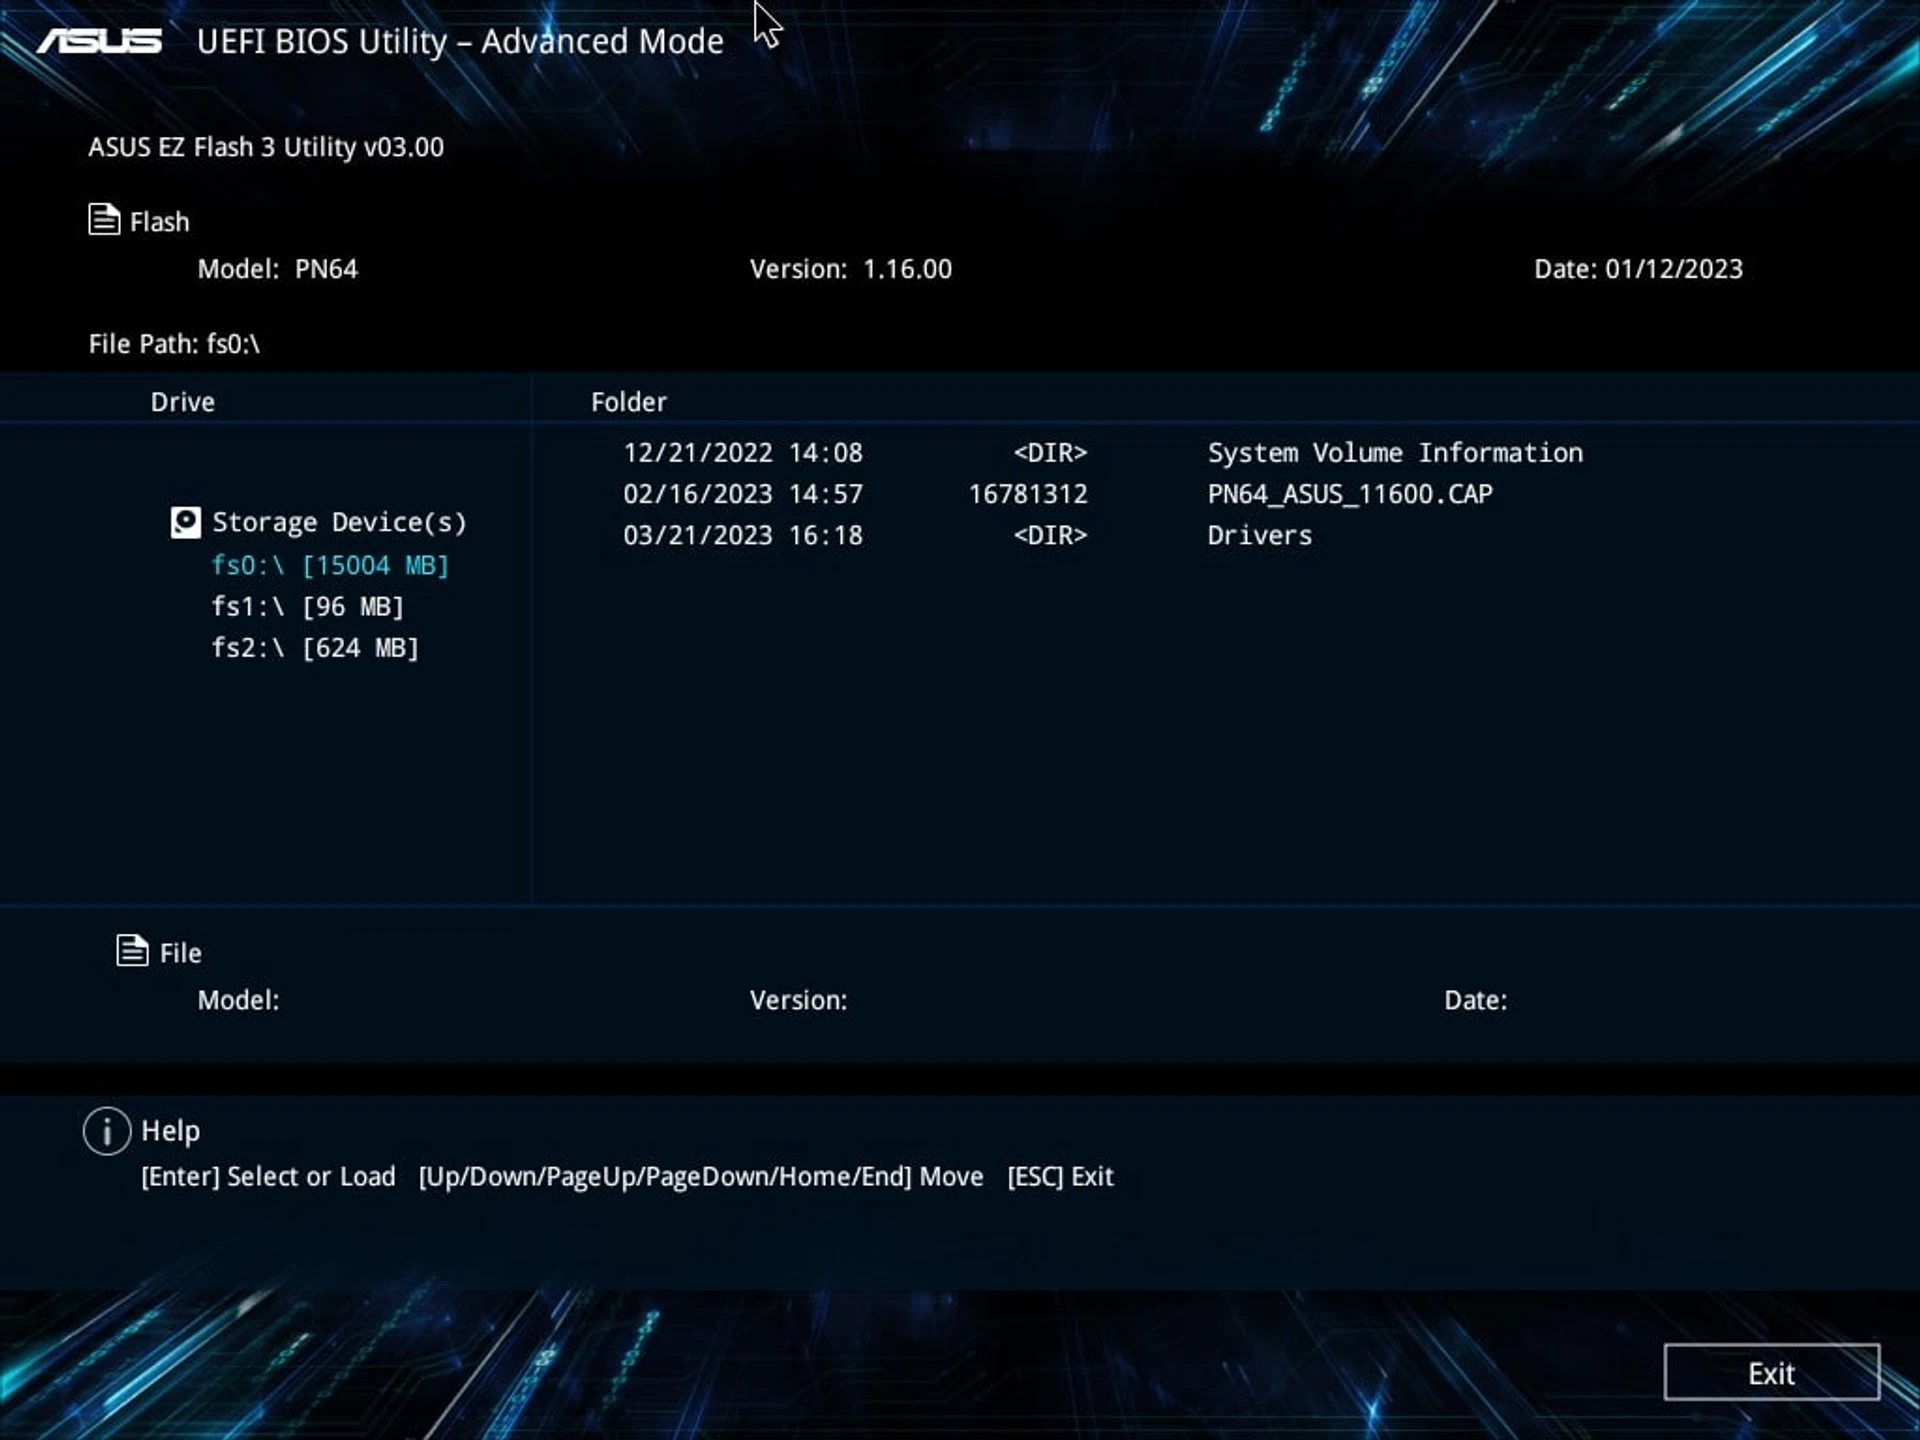Image resolution: width=1920 pixels, height=1440 pixels.
Task: Click the file size 16781312
Action: 1028,494
